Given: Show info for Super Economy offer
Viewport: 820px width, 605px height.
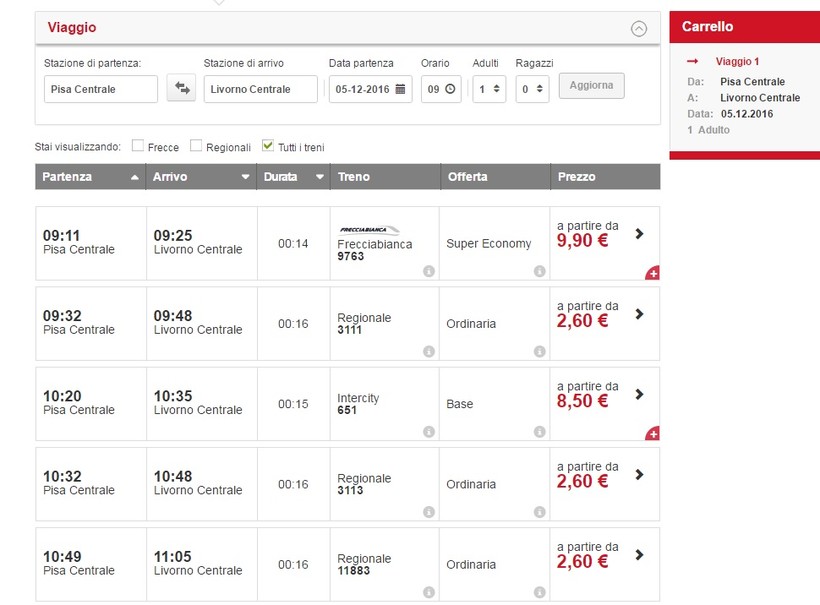Looking at the screenshot, I should pyautogui.click(x=539, y=271).
